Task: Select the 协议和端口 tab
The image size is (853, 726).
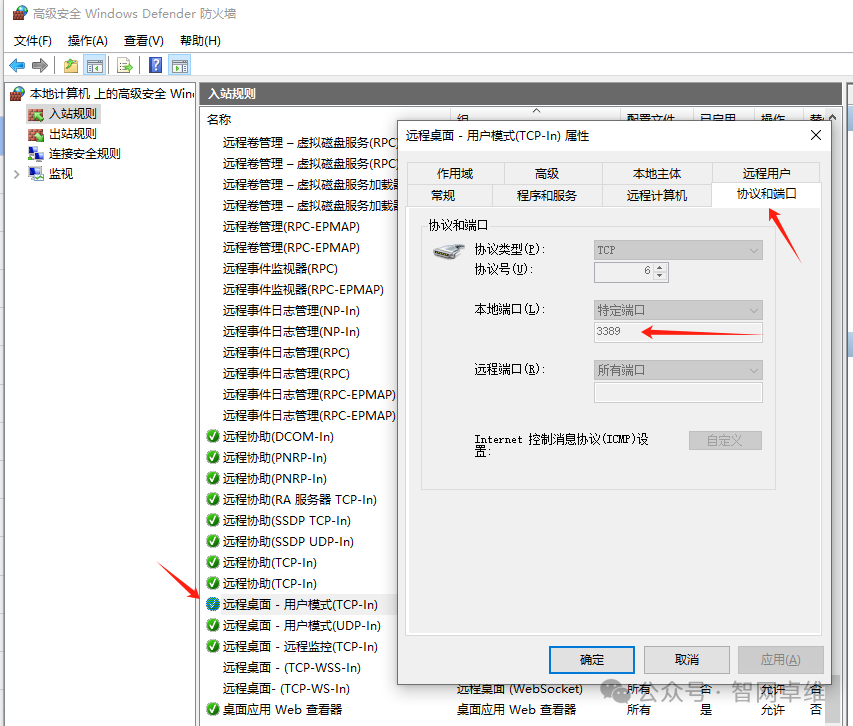Action: (766, 194)
